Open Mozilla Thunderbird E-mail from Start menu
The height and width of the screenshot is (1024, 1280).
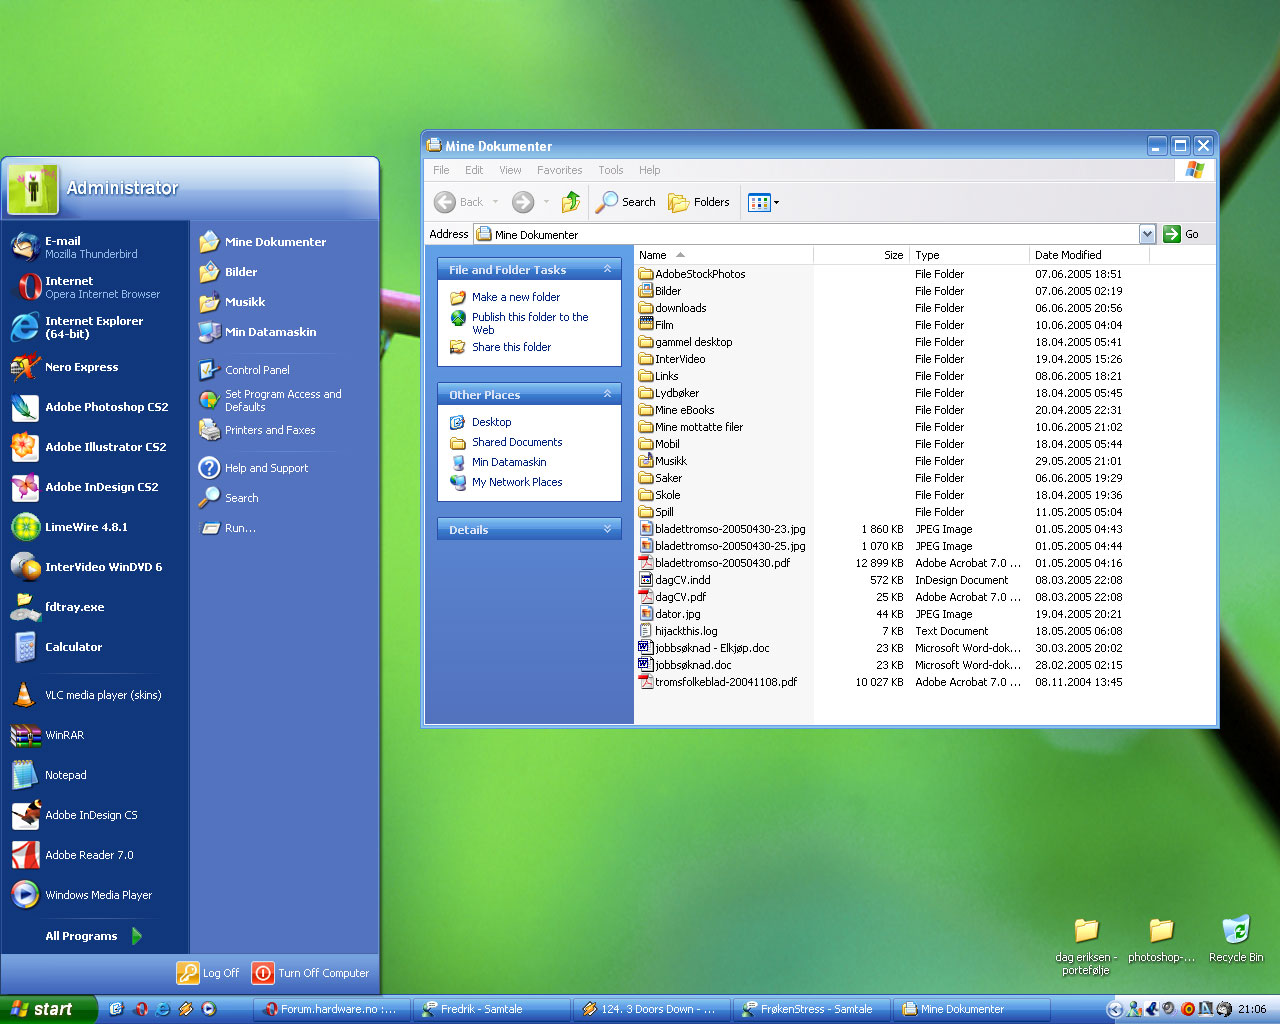click(90, 247)
